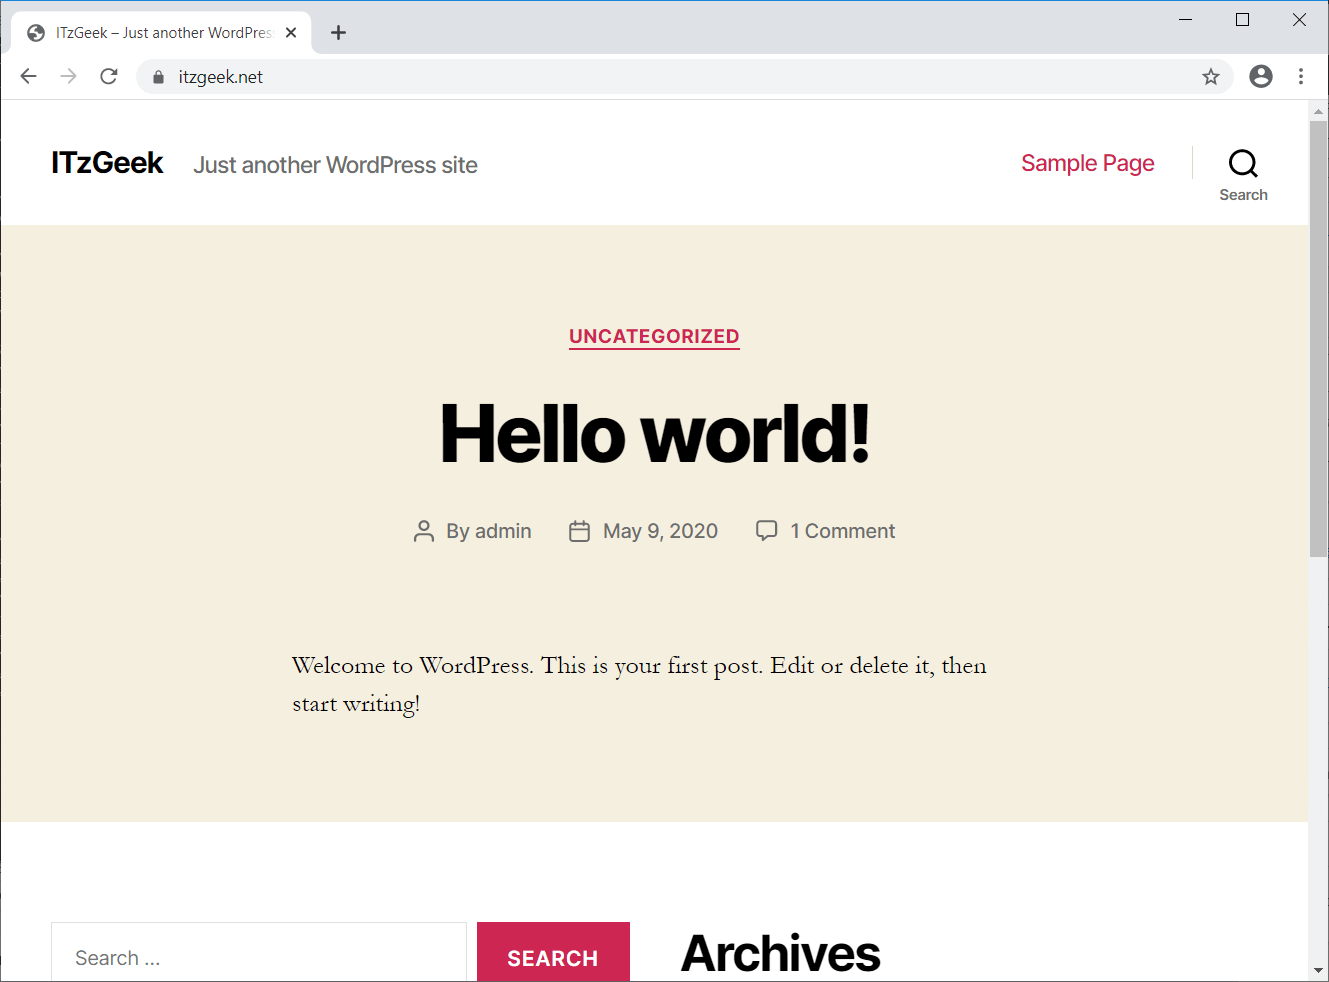Click the post date calendar icon

pos(579,531)
